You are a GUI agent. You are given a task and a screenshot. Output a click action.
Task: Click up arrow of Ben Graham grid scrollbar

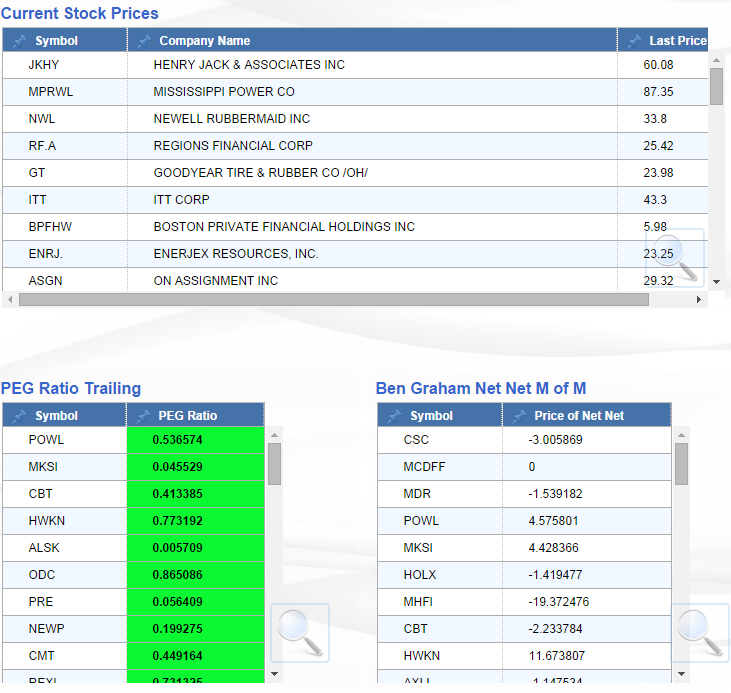click(682, 435)
